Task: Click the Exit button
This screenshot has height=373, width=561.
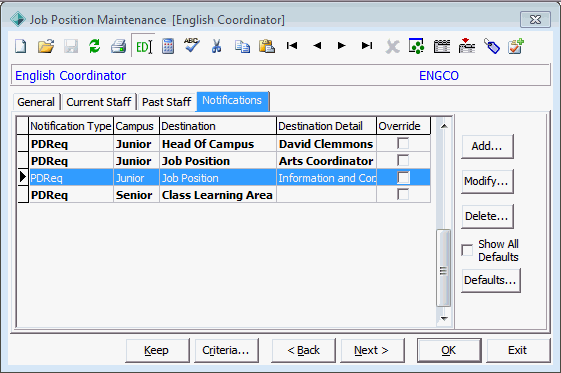Action: 518,350
